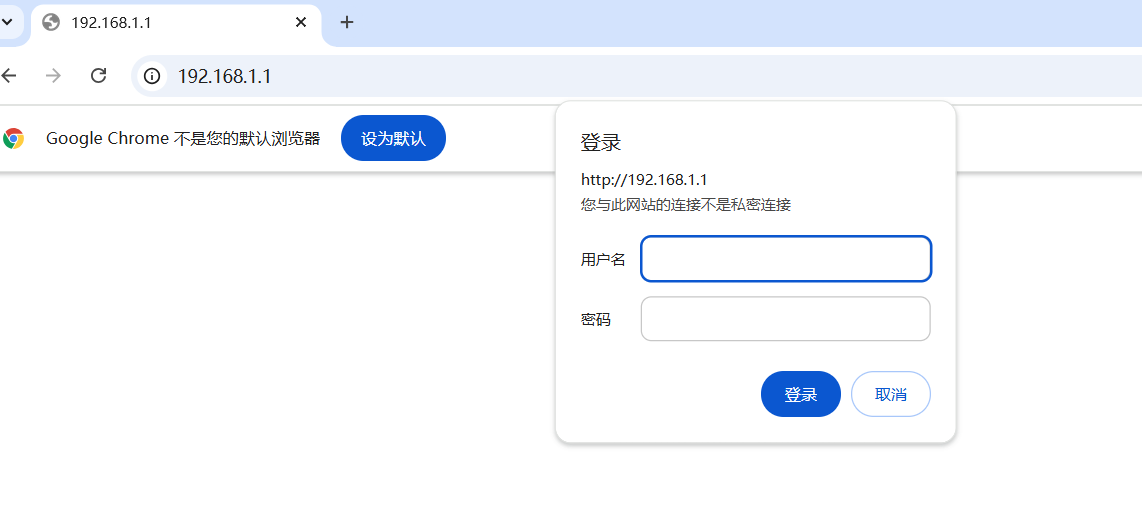Focus the 用户名 input field
This screenshot has height=508, width=1142.
(x=786, y=259)
